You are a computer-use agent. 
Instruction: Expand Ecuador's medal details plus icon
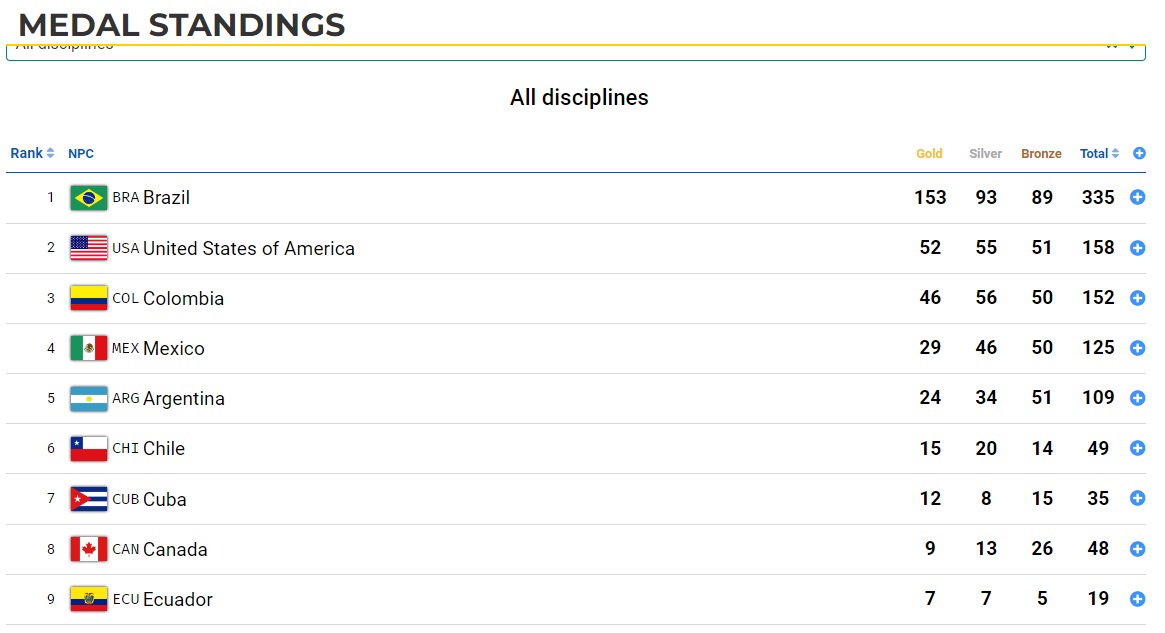[1138, 599]
